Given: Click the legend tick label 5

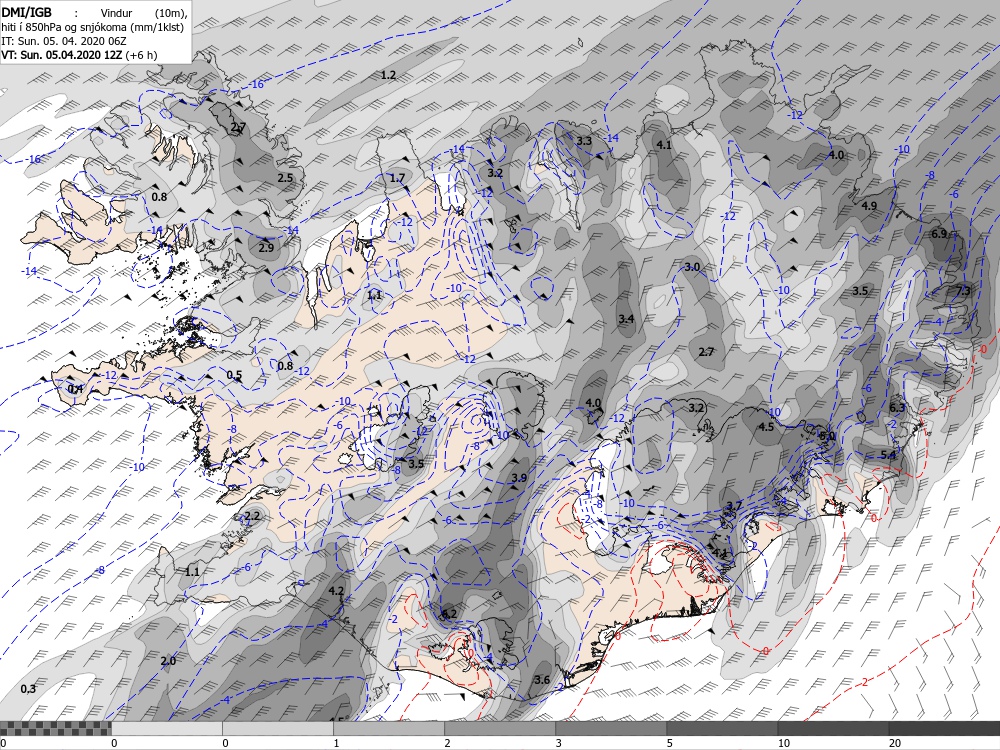Looking at the screenshot, I should coord(670,743).
